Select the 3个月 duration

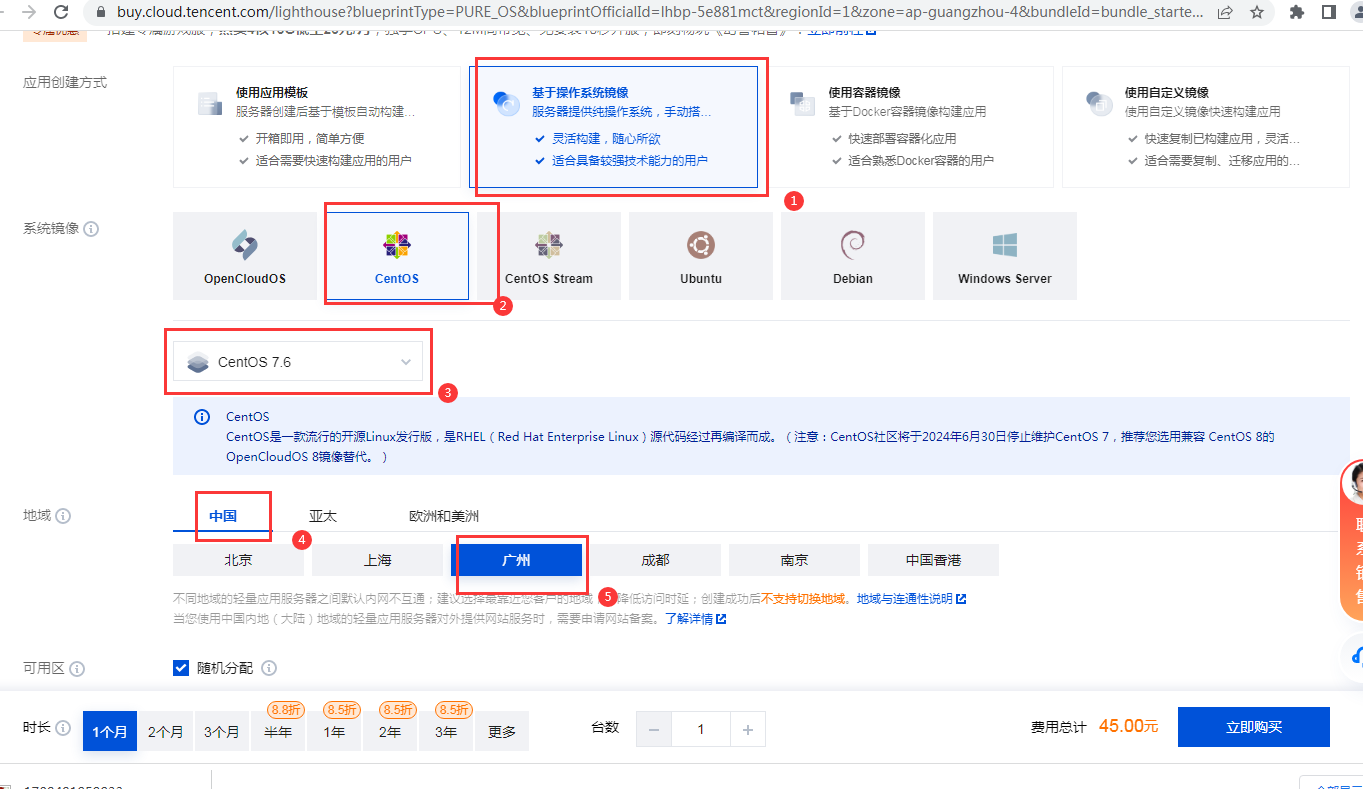click(222, 731)
